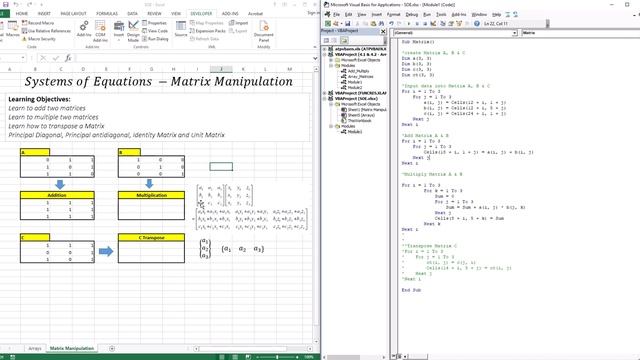
Task: Click Excel zoom slider handle
Action: point(277,357)
